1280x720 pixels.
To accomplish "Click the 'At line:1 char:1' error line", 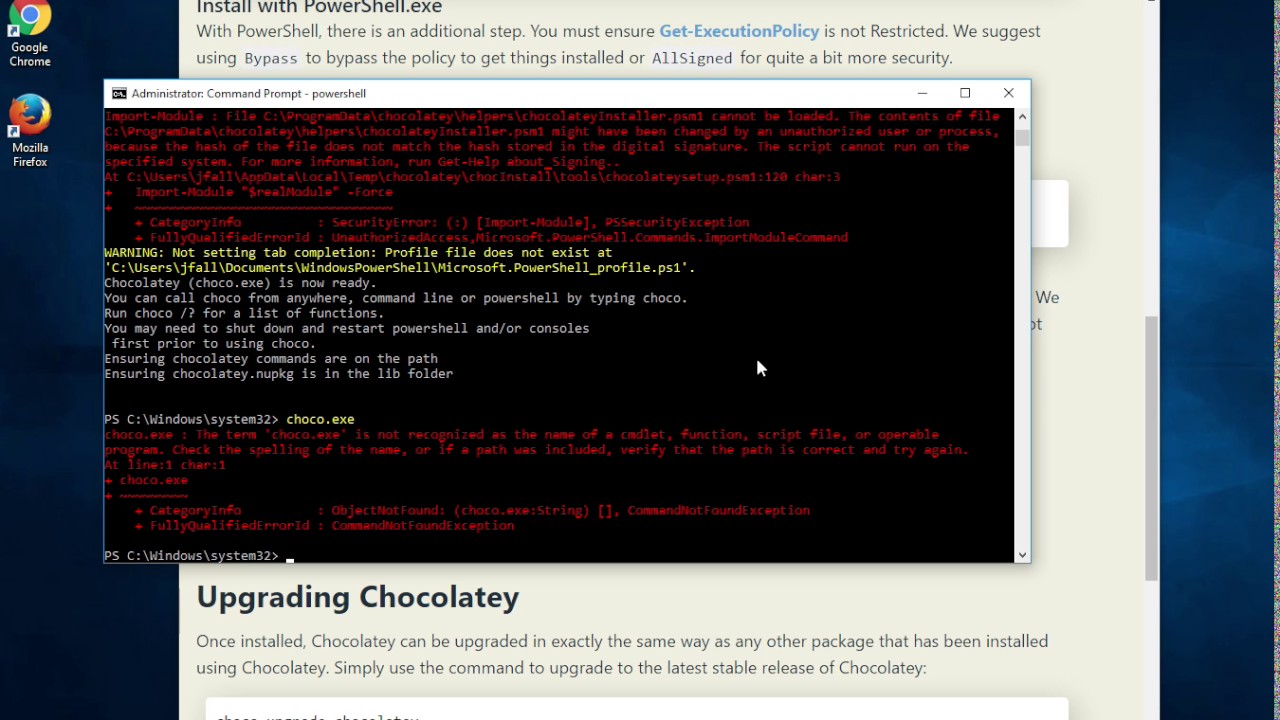I will point(165,465).
